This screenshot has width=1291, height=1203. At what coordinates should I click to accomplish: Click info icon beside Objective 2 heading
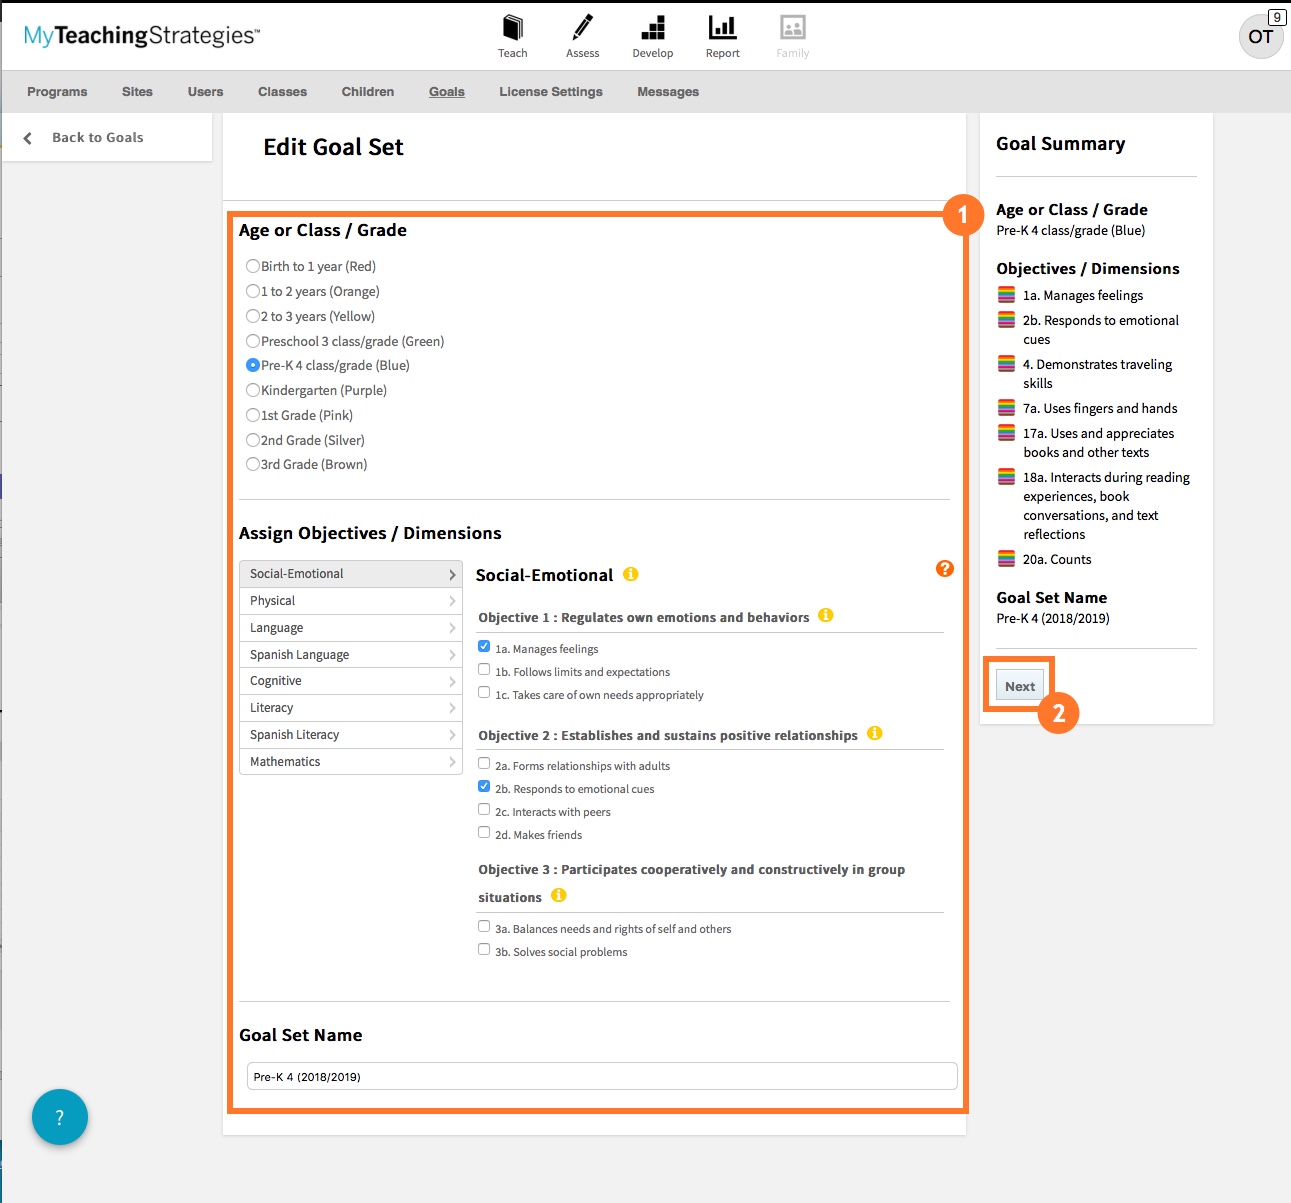(x=874, y=734)
